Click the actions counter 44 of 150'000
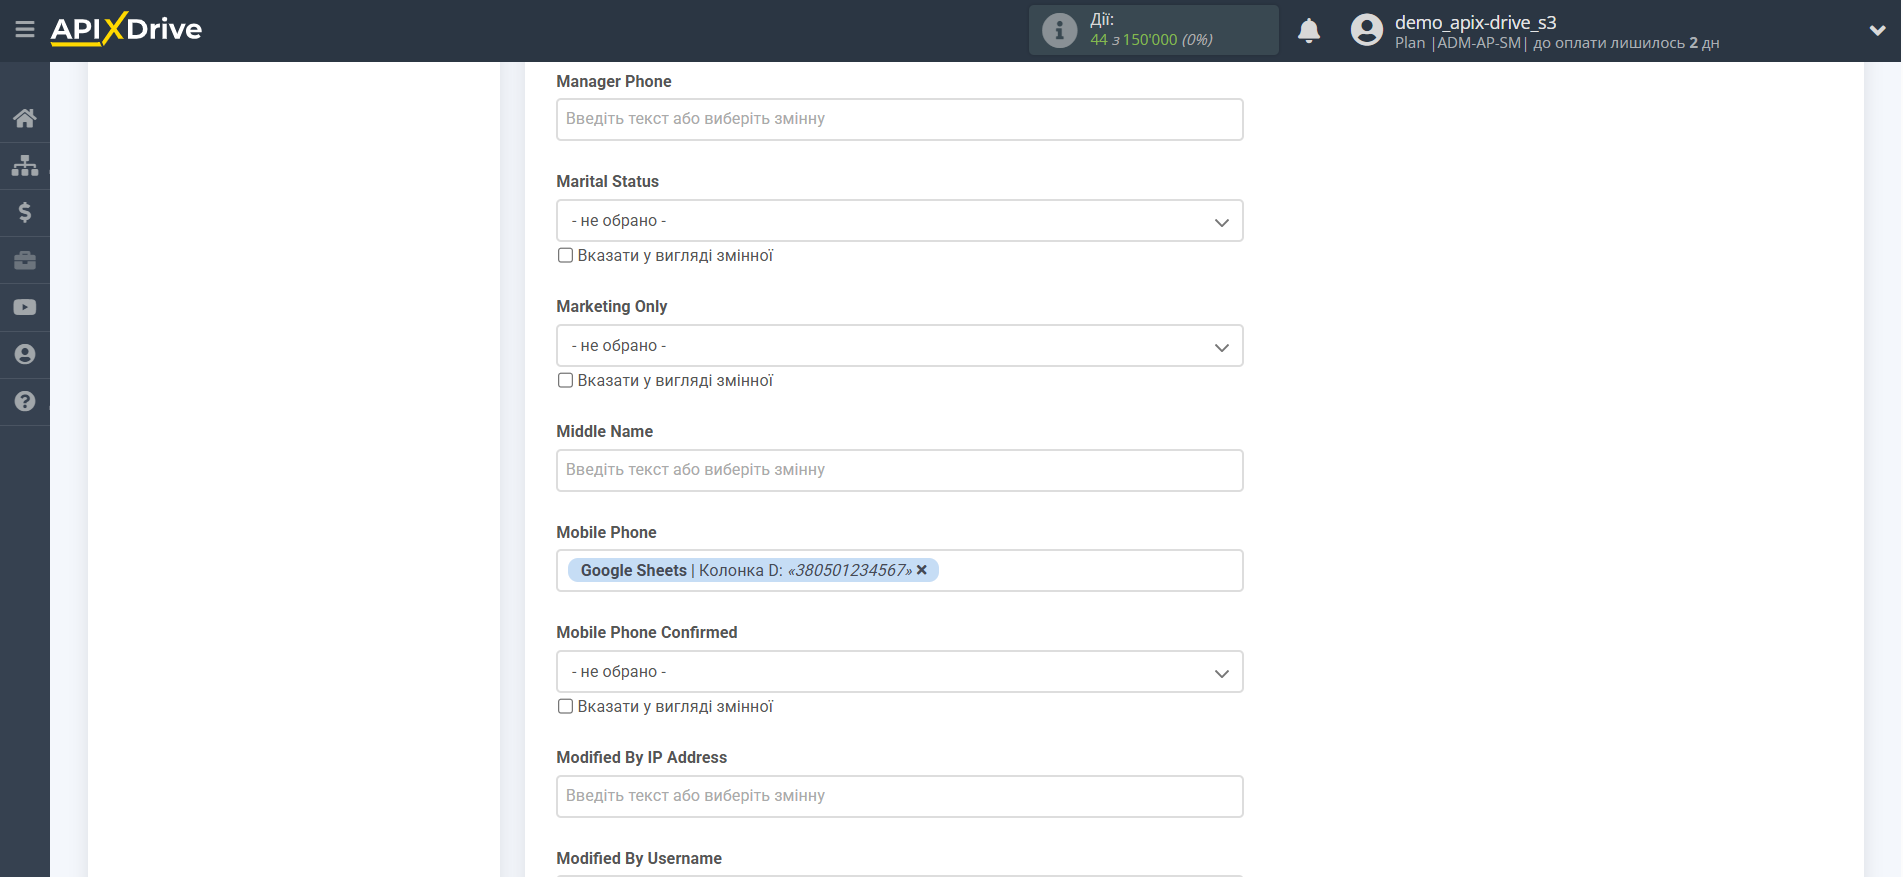Viewport: 1903px width, 877px height. (x=1151, y=40)
